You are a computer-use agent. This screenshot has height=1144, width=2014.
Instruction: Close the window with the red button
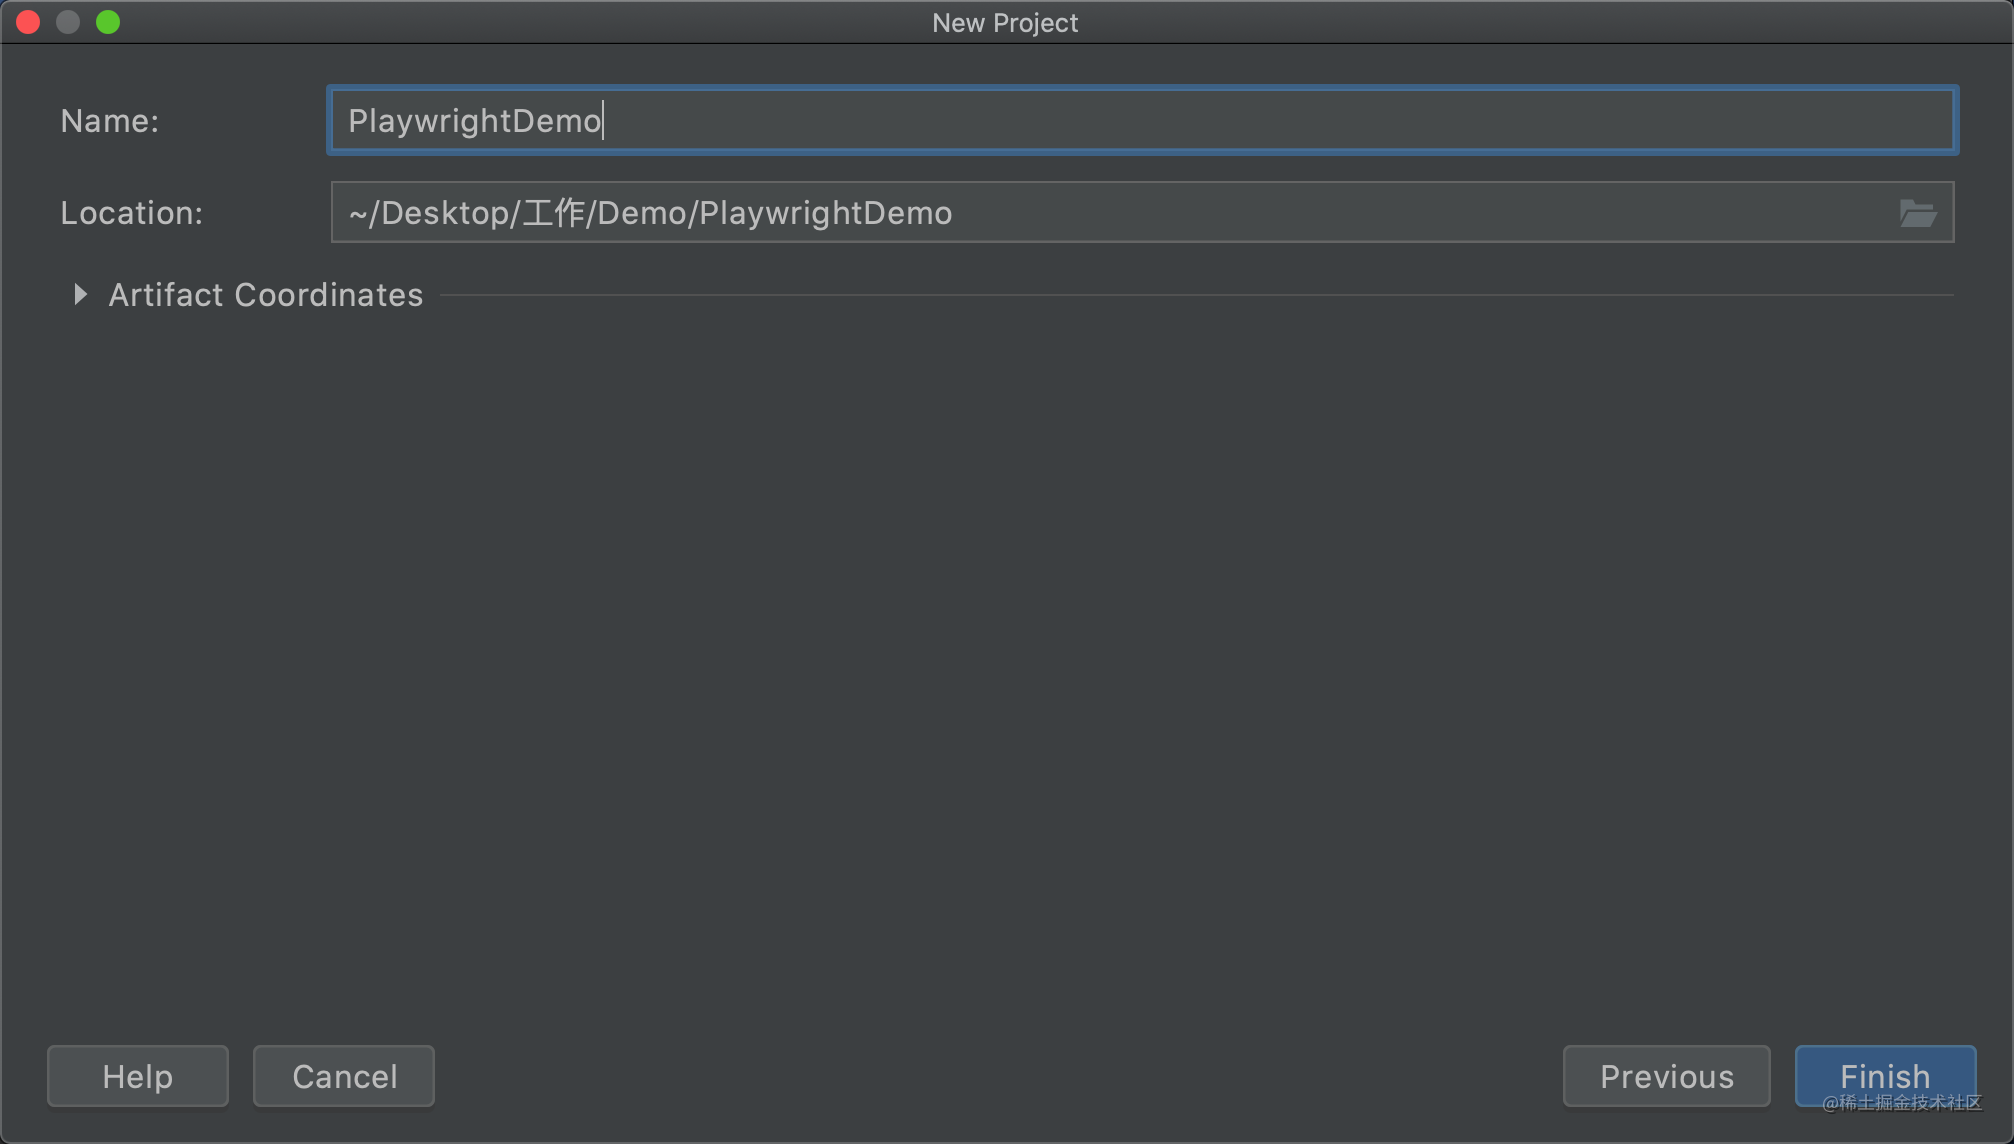[28, 22]
